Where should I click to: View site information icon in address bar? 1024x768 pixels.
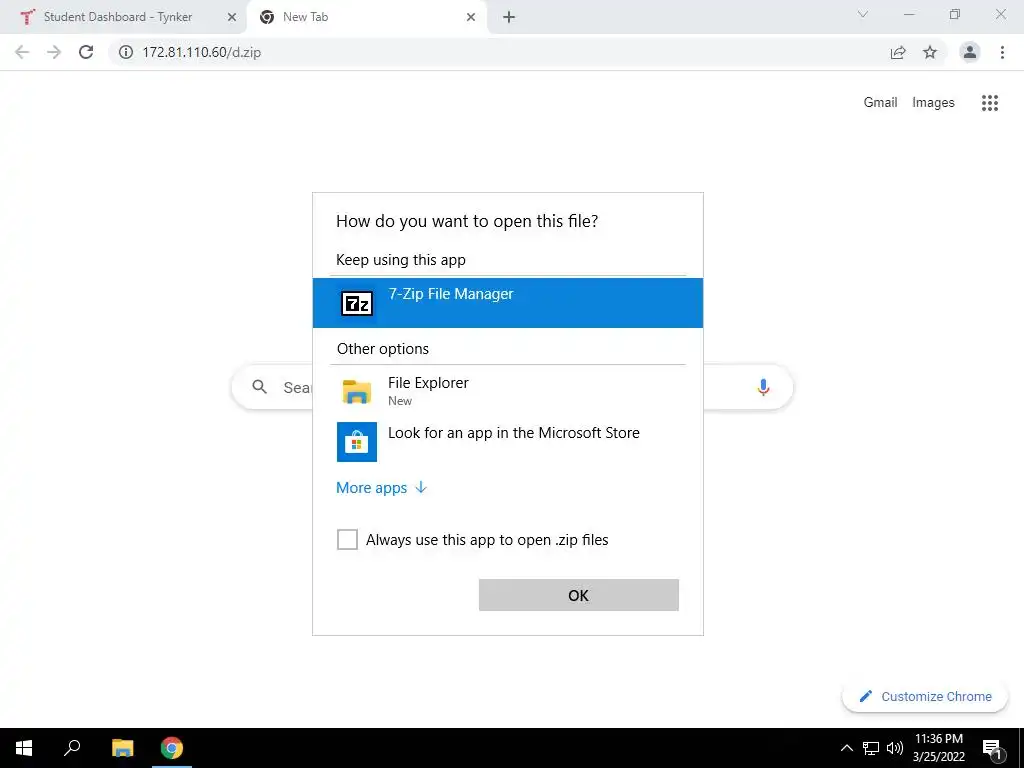point(126,52)
